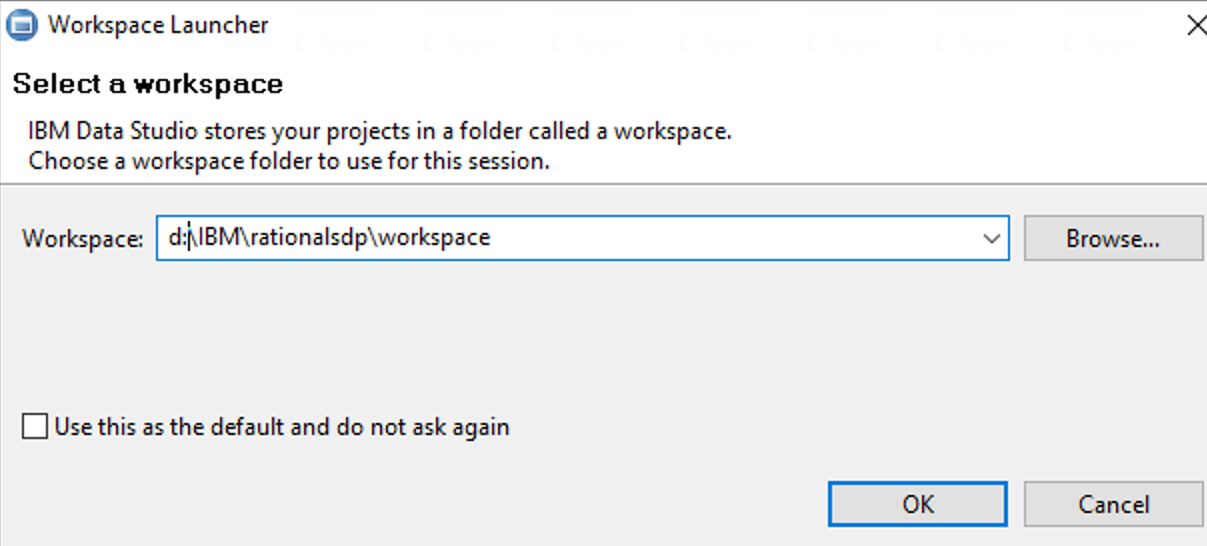
Task: Click the 'Select a workspace' heading
Action: (148, 84)
